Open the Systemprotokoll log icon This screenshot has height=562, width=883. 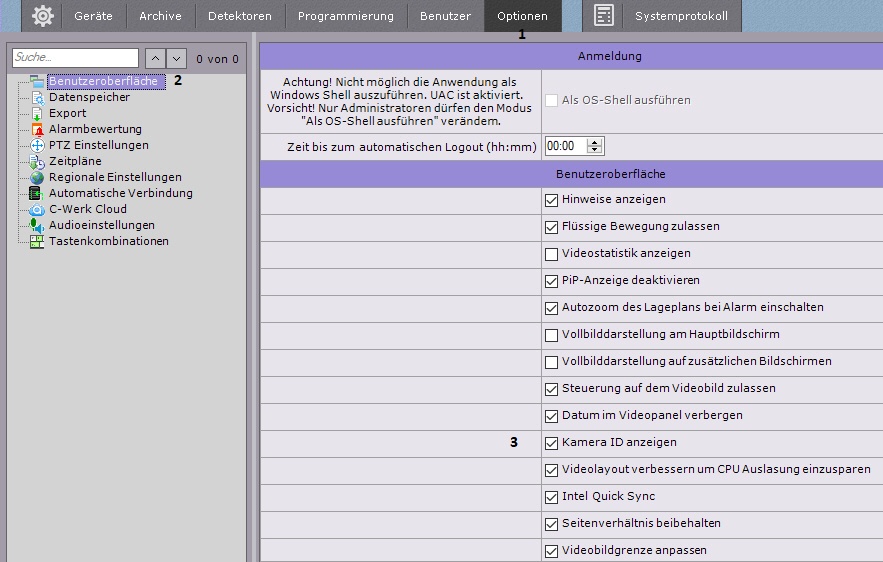coord(603,16)
